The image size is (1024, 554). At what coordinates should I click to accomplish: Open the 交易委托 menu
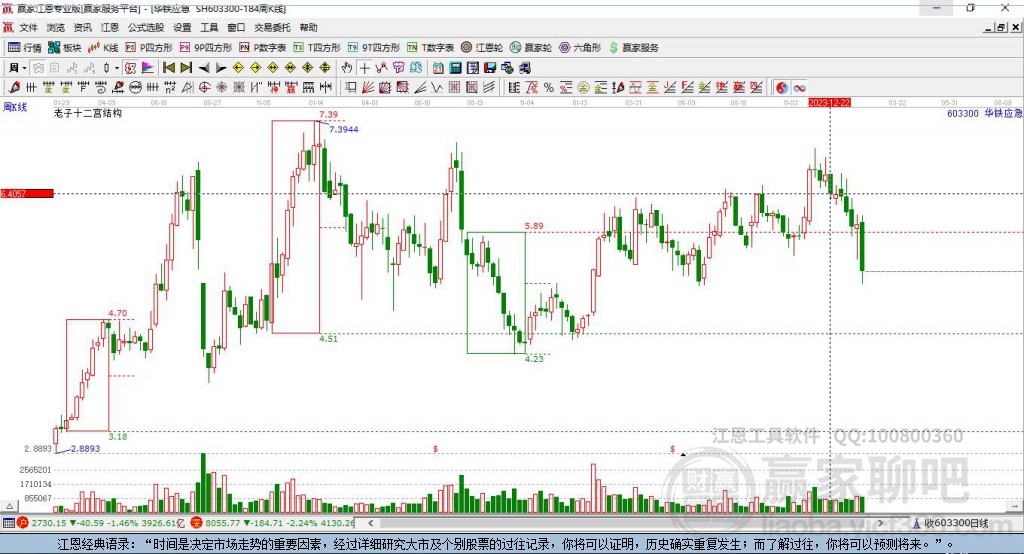[272, 27]
